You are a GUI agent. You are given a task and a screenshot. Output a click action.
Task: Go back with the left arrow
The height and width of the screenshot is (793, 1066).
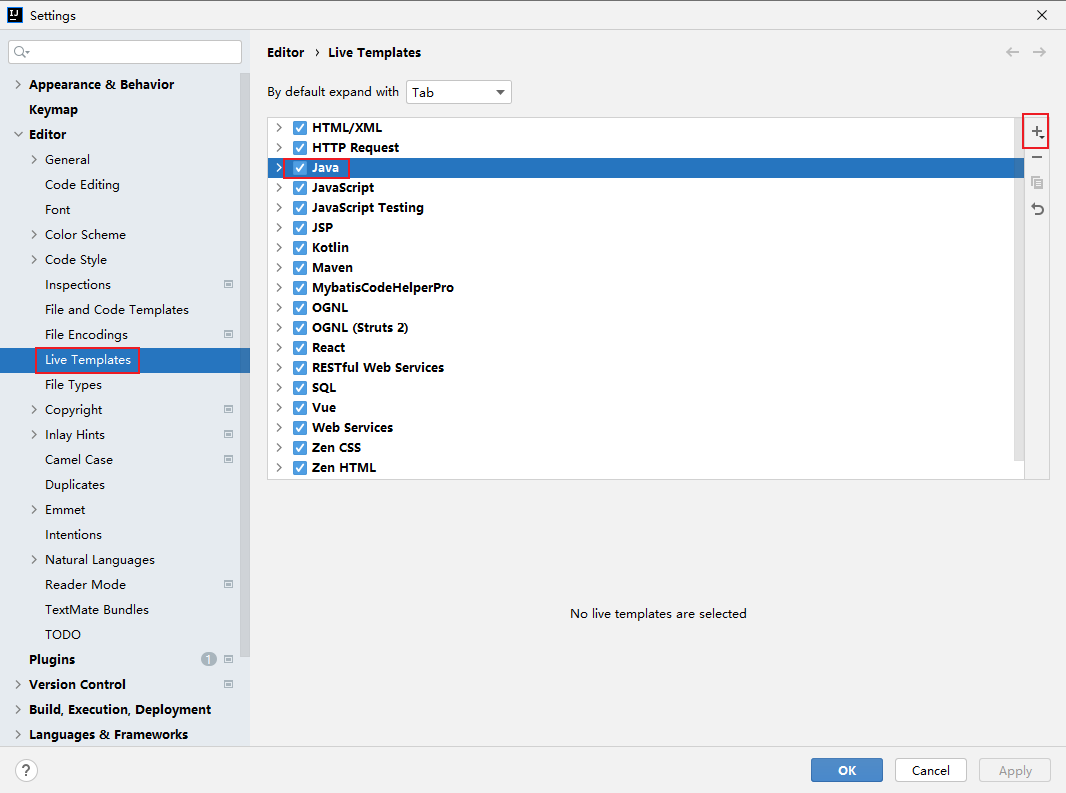point(1012,52)
